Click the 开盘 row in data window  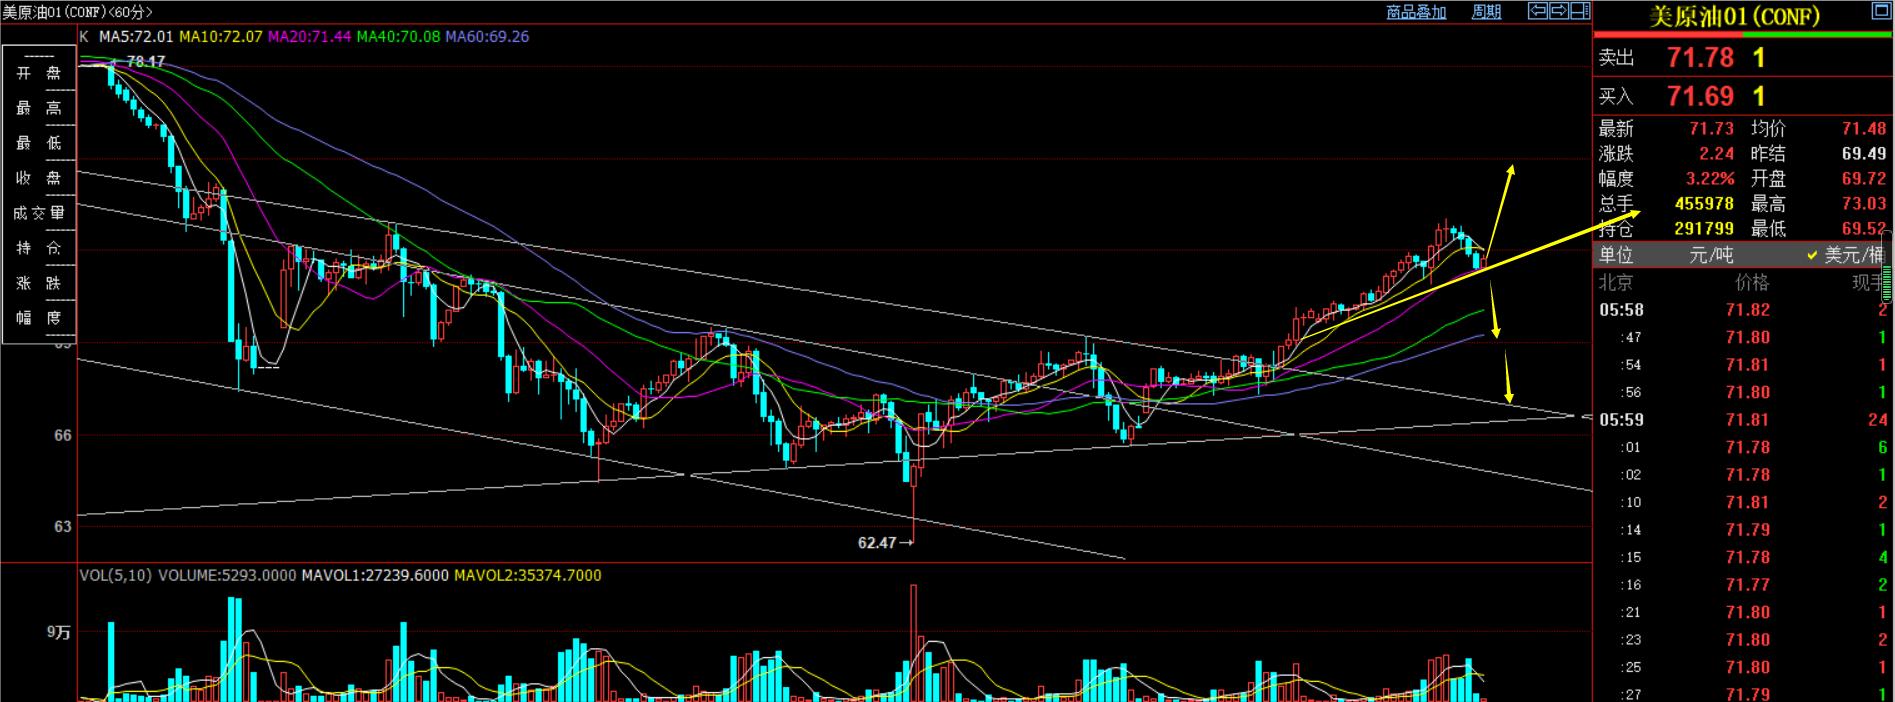[x=39, y=73]
